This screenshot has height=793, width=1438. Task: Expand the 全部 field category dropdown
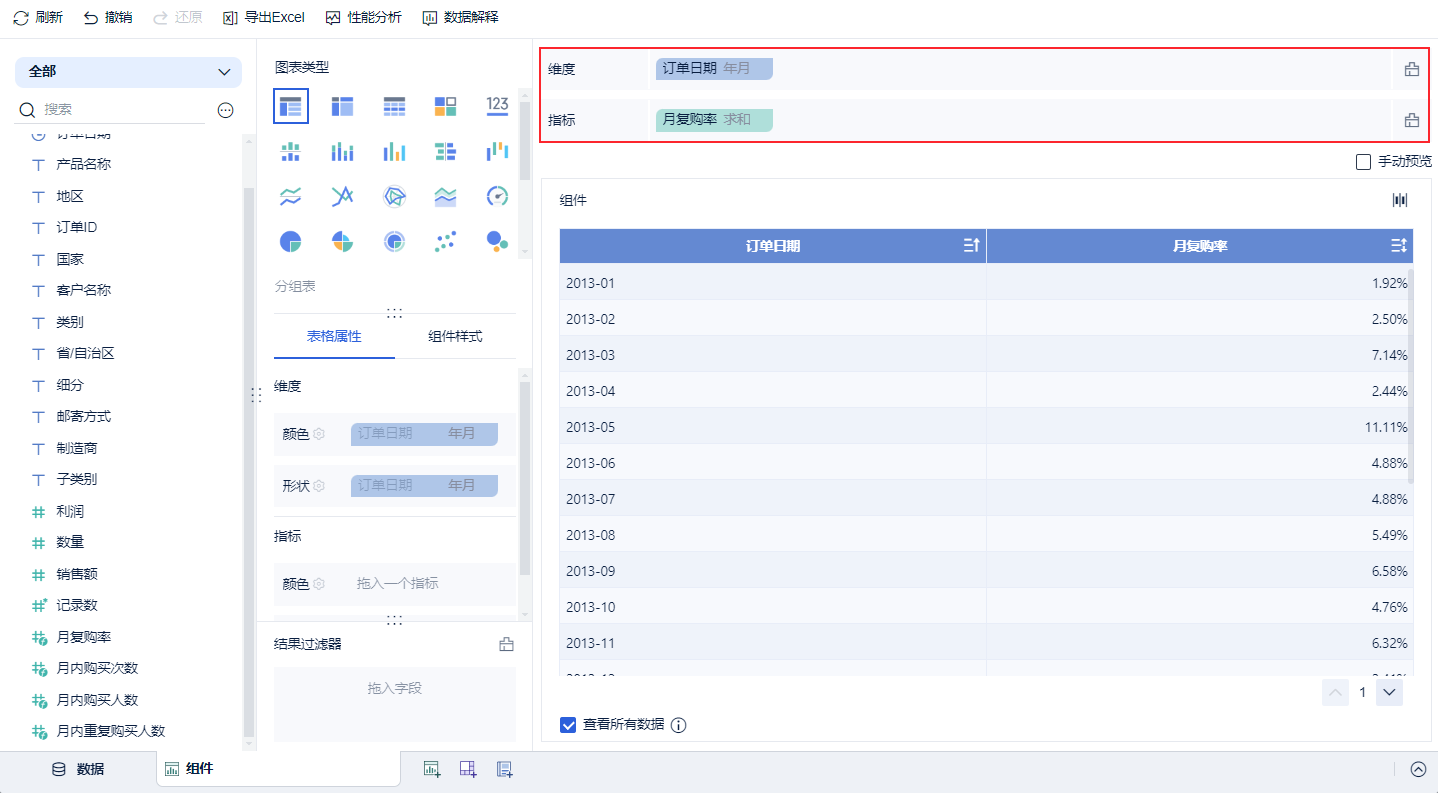click(x=128, y=72)
